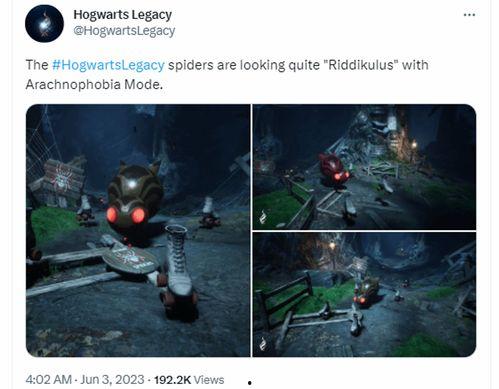Open the bottom-right screenshot thumbnail

click(x=364, y=295)
